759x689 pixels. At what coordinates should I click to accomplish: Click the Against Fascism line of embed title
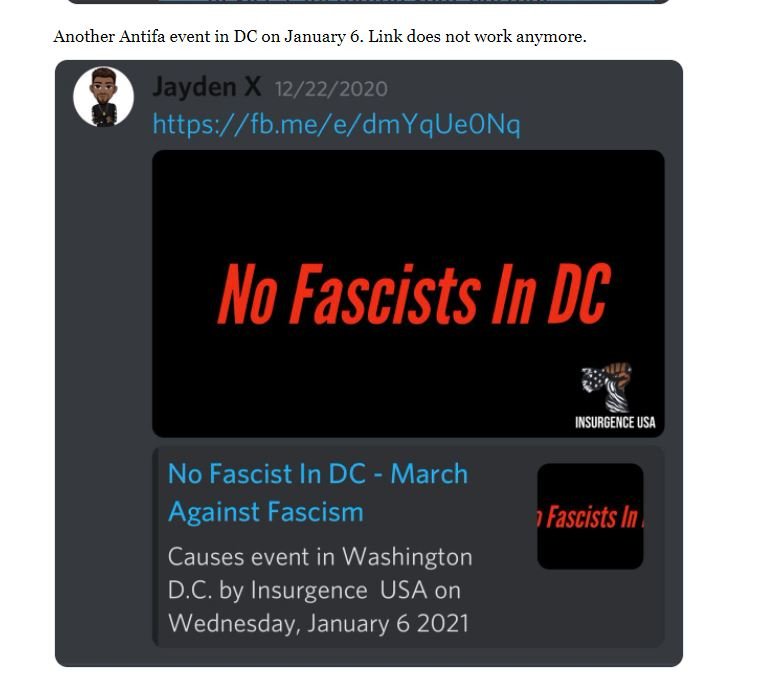click(x=265, y=512)
